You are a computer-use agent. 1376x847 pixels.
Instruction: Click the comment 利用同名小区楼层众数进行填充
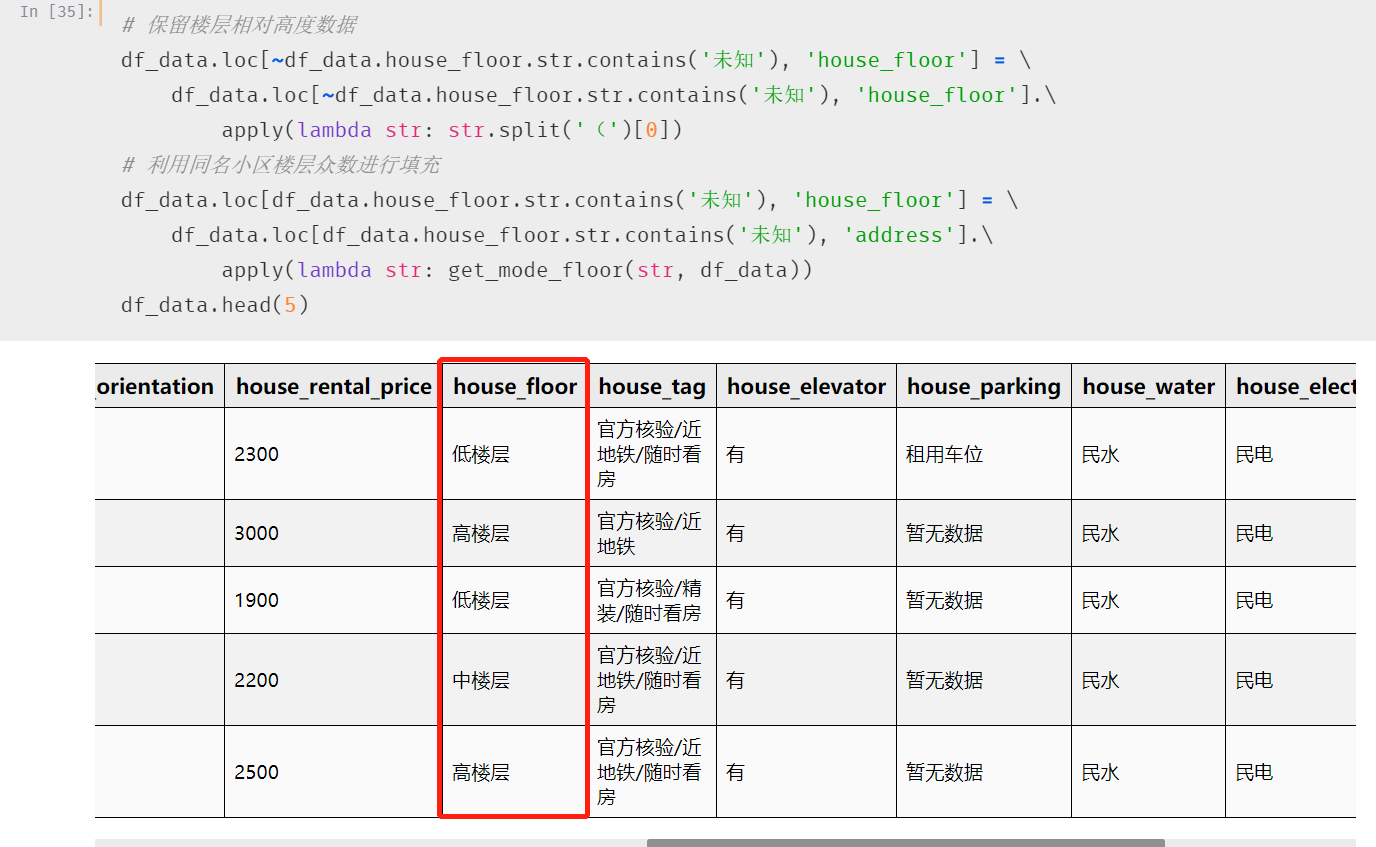click(x=280, y=165)
